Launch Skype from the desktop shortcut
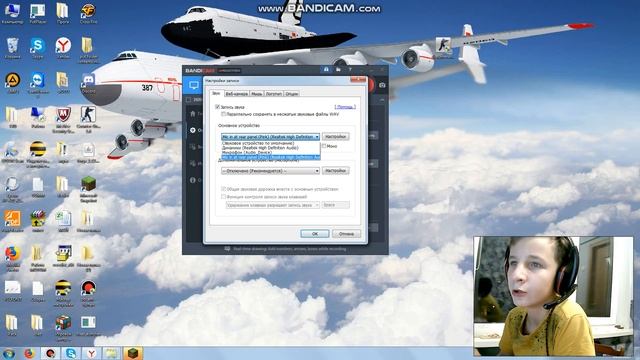 (x=38, y=48)
